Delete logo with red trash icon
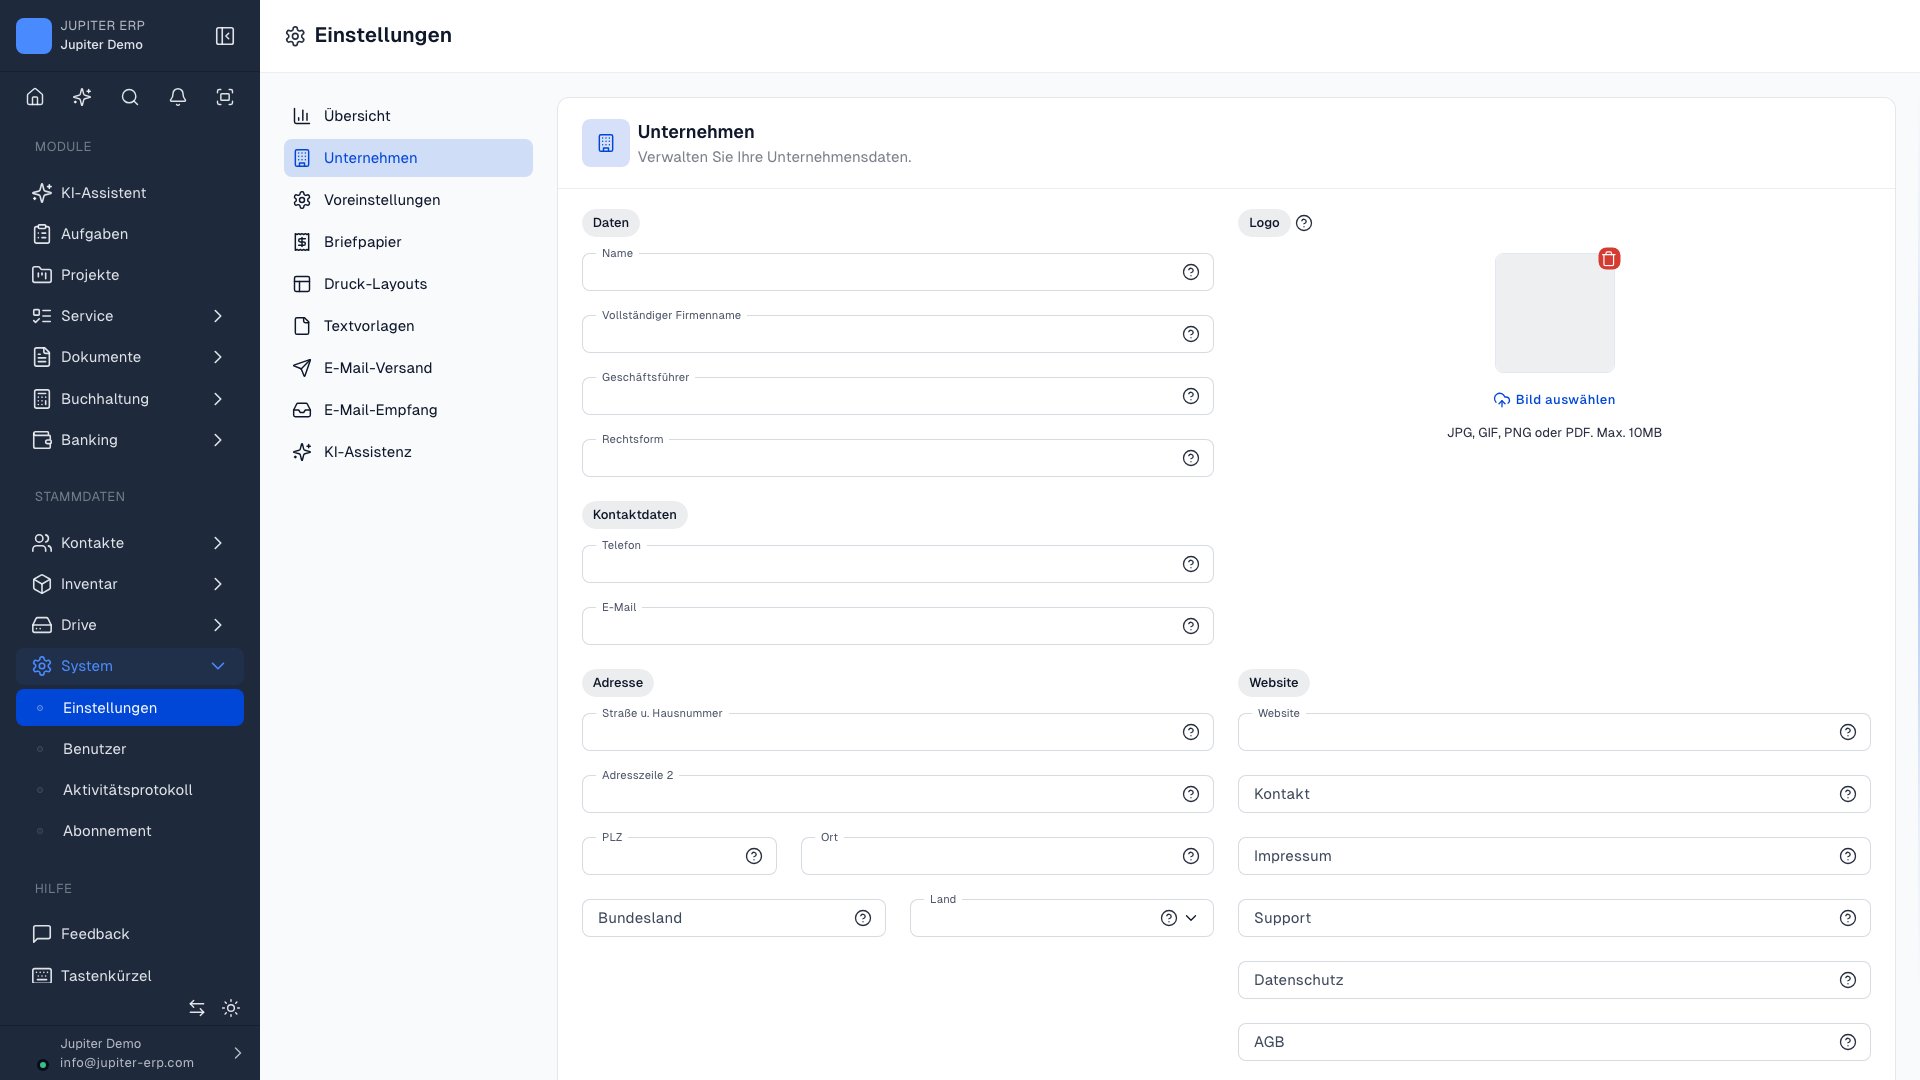 coord(1609,259)
